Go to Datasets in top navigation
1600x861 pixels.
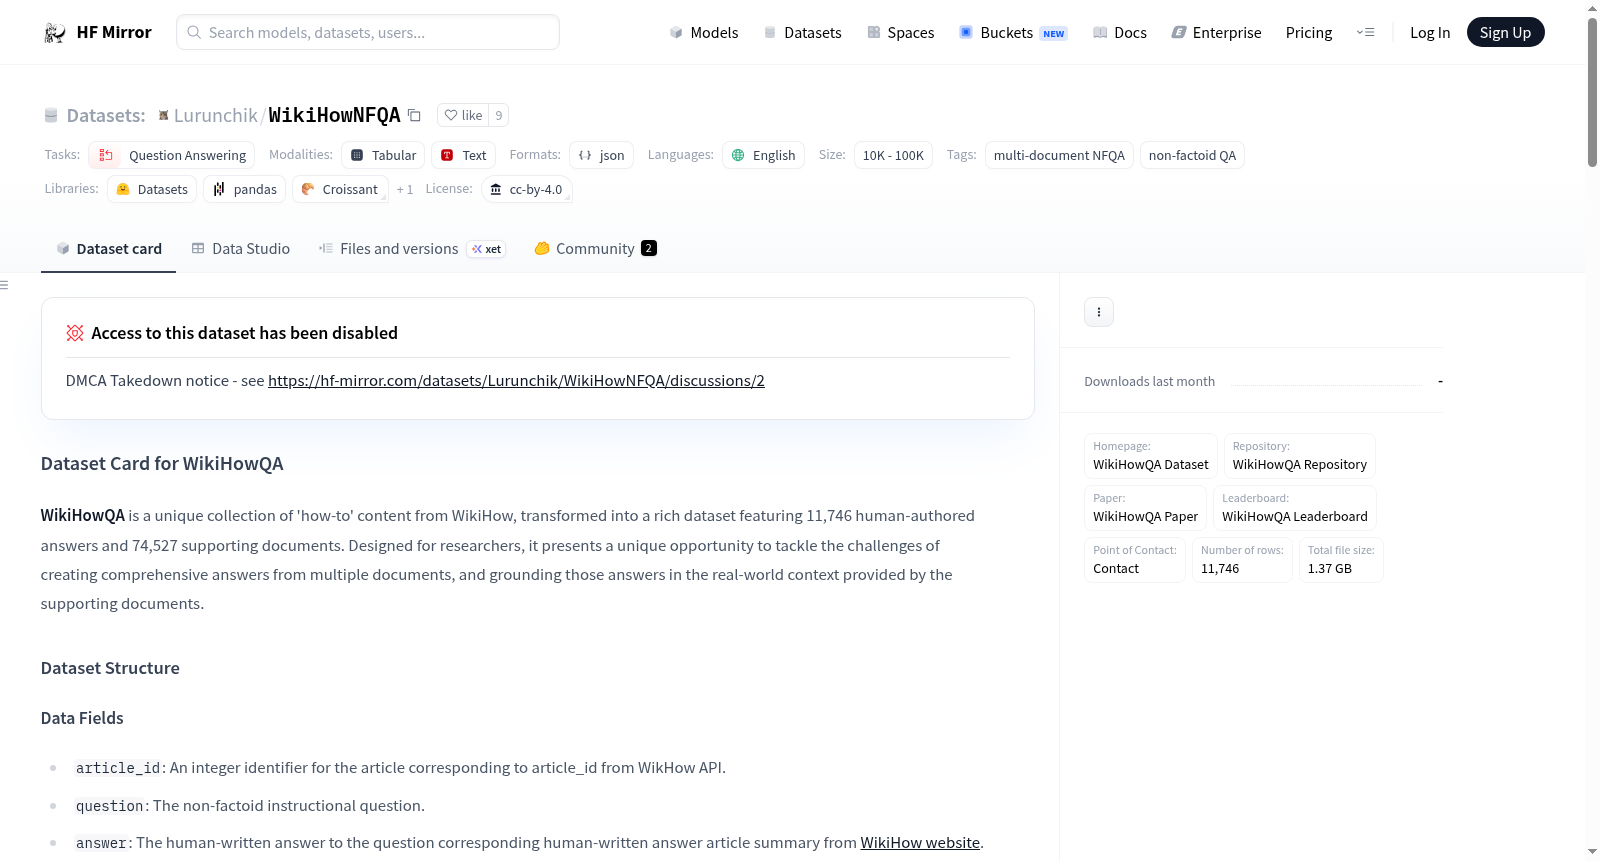[x=802, y=33]
